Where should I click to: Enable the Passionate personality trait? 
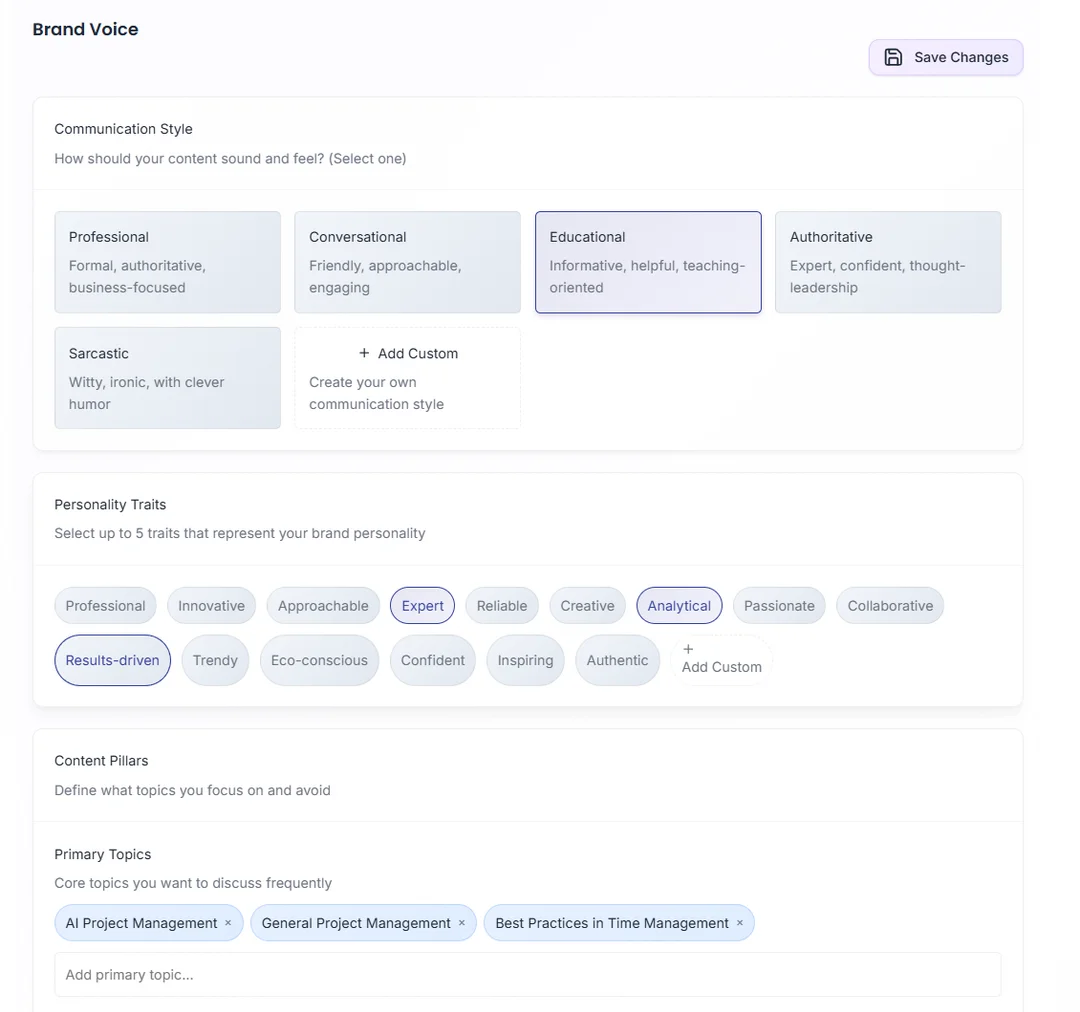(778, 605)
